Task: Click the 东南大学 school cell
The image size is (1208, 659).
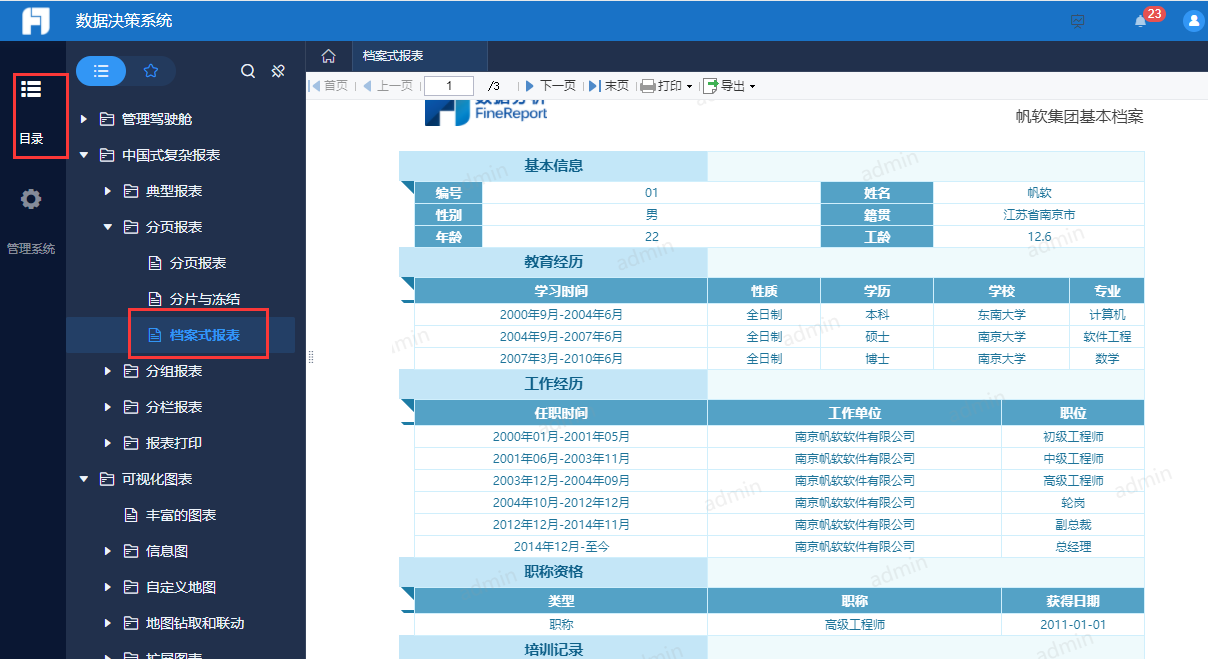Action: pyautogui.click(x=1001, y=314)
